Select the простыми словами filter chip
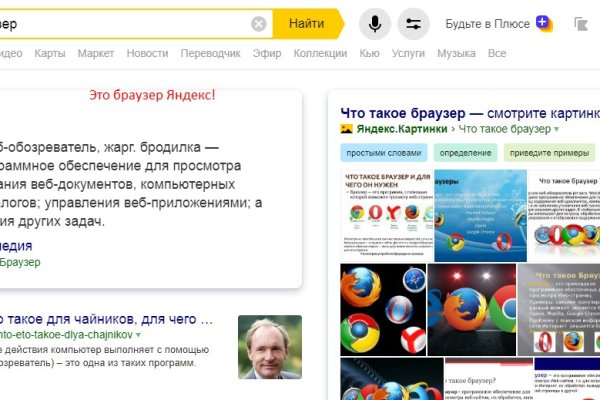600x400 pixels. coord(383,153)
